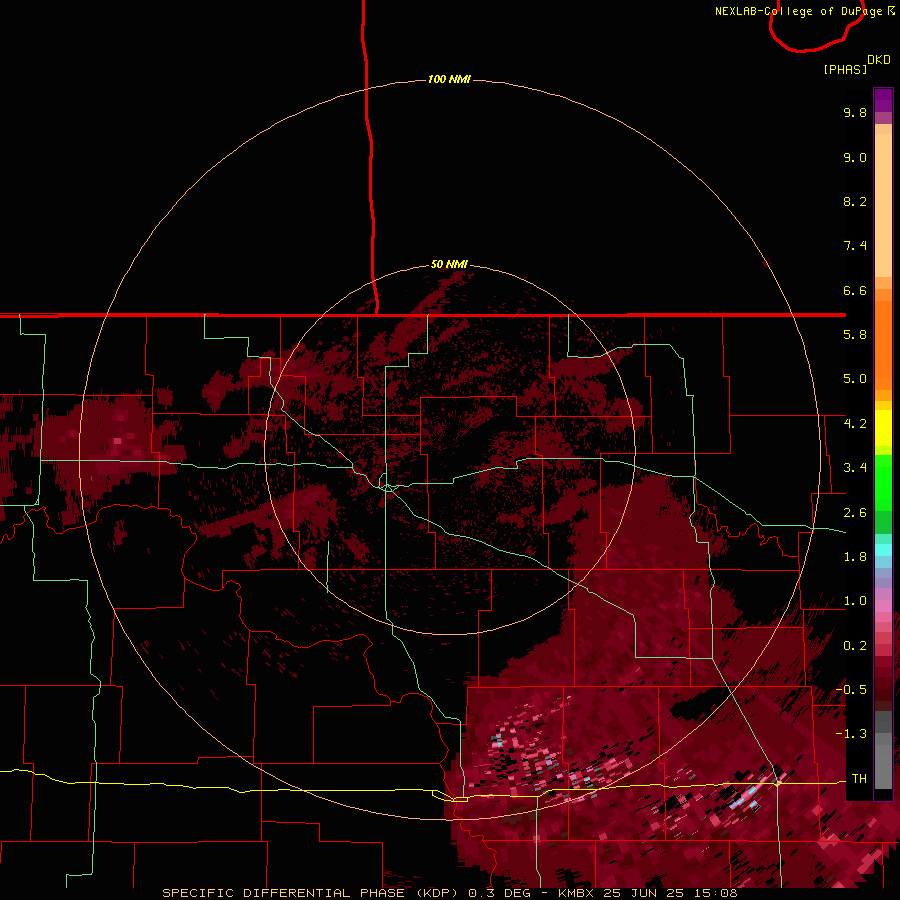Click the -0.5 scale value
Screen dimensions: 900x900
851,689
